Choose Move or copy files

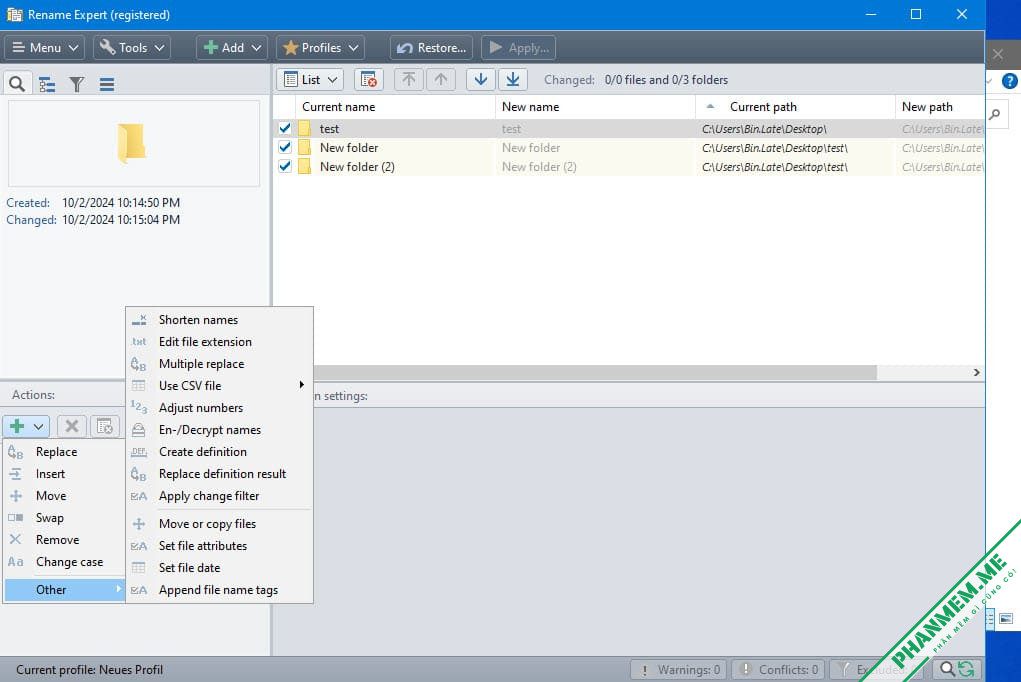click(219, 524)
